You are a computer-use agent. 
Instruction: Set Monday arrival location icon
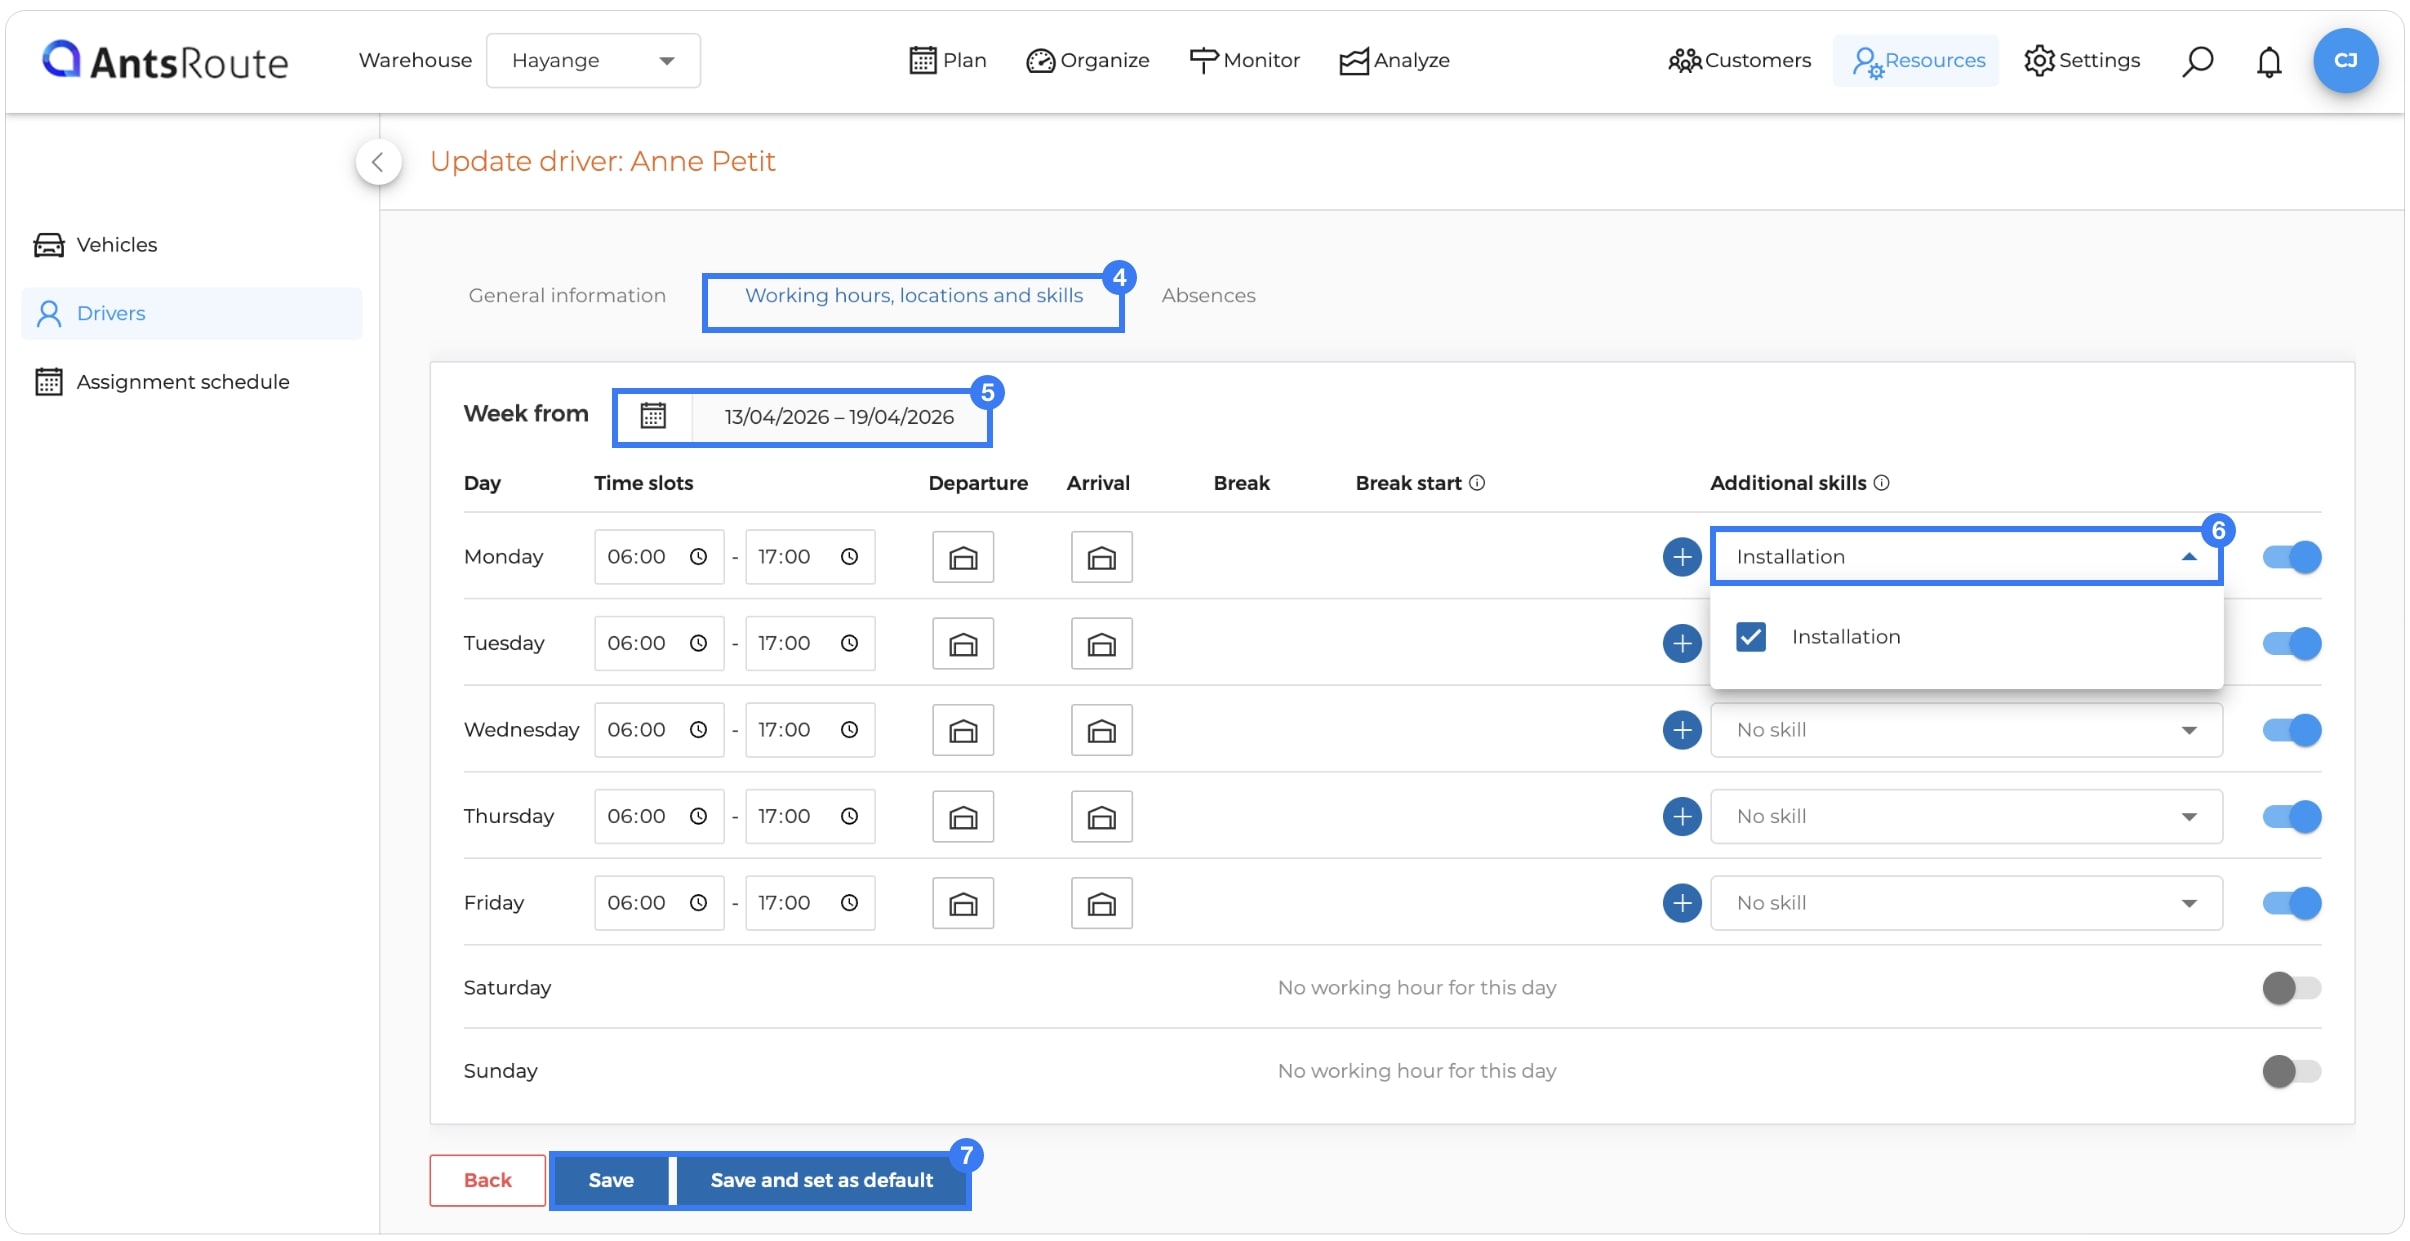(x=1101, y=557)
